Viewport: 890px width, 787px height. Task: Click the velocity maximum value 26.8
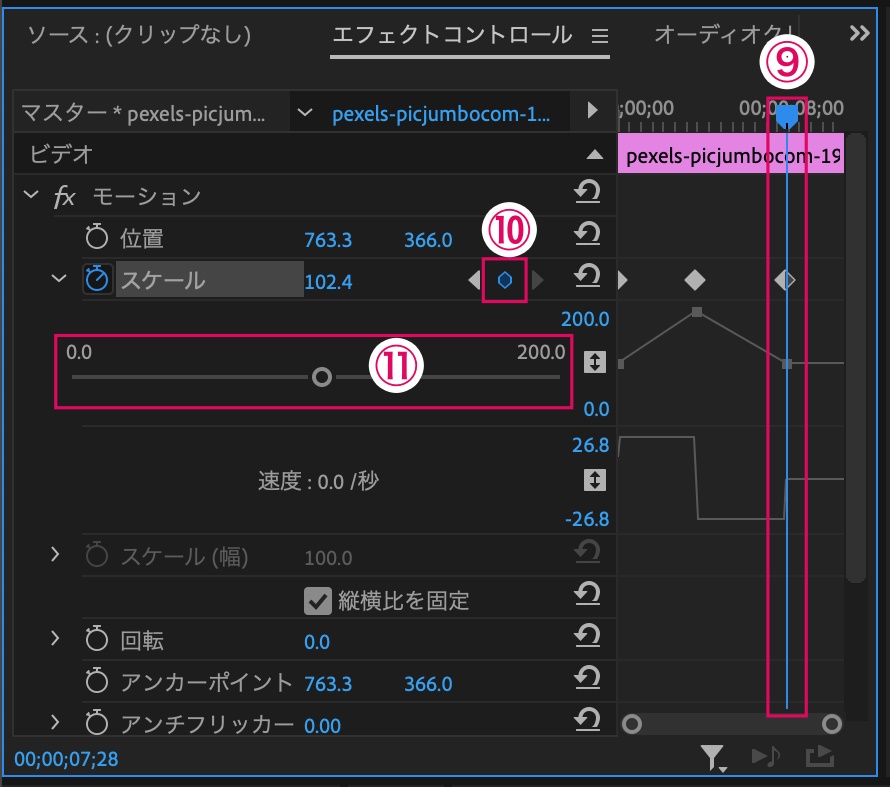tap(590, 445)
